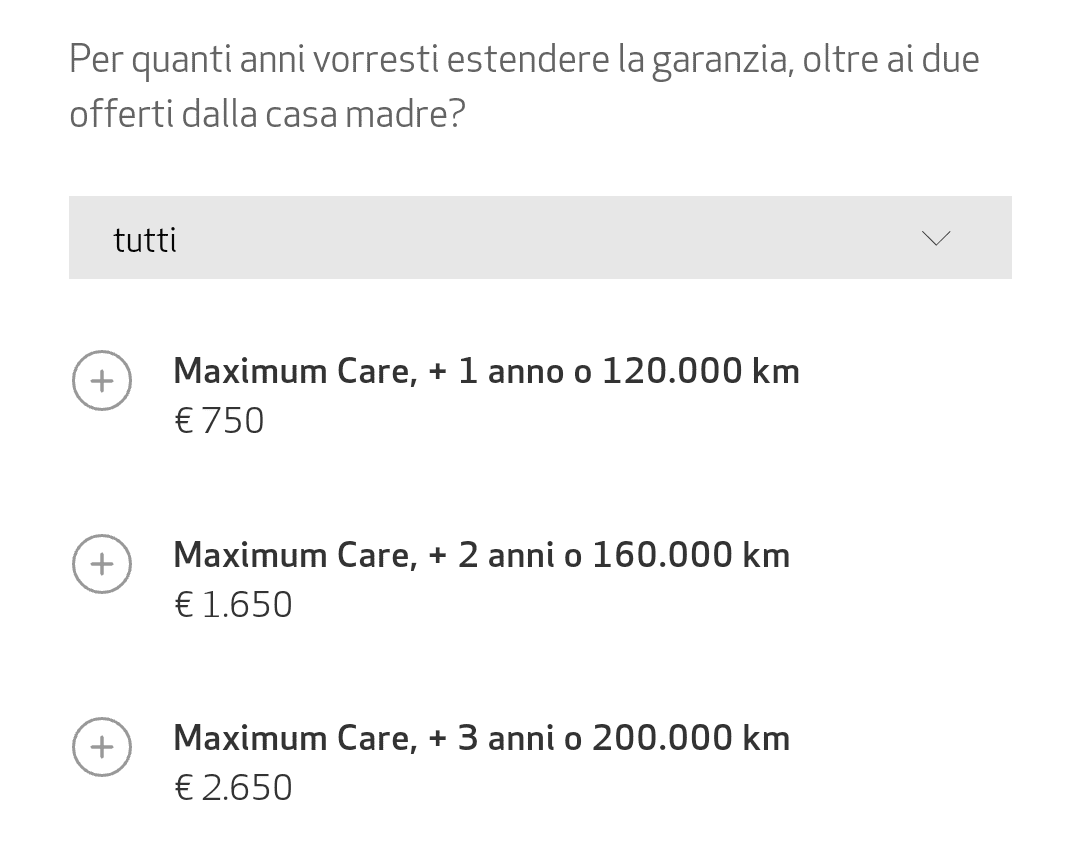Image resolution: width=1080 pixels, height=861 pixels.
Task: Click the chevron arrow in the tutti dropdown
Action: click(x=936, y=238)
